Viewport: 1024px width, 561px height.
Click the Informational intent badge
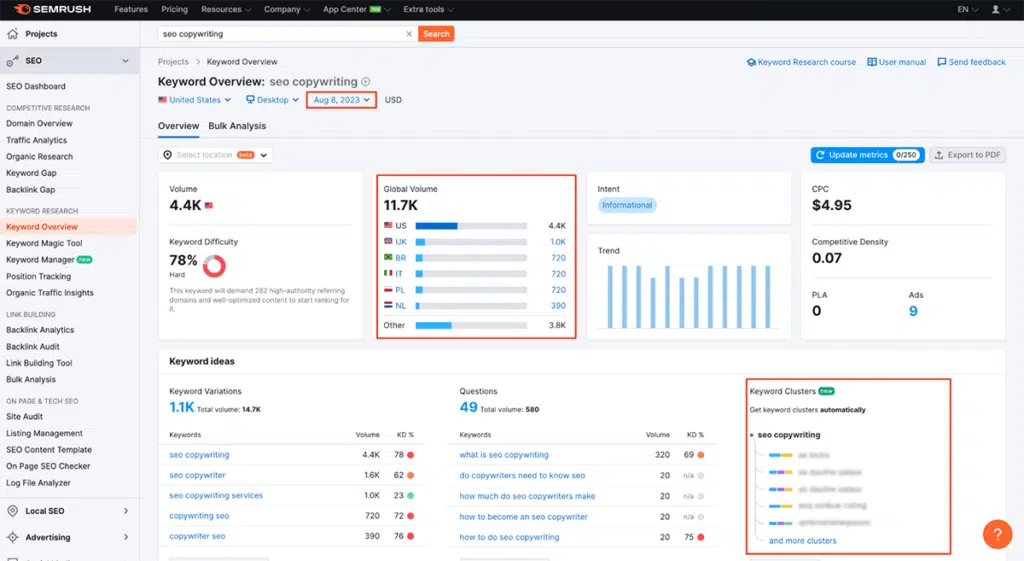tap(627, 205)
